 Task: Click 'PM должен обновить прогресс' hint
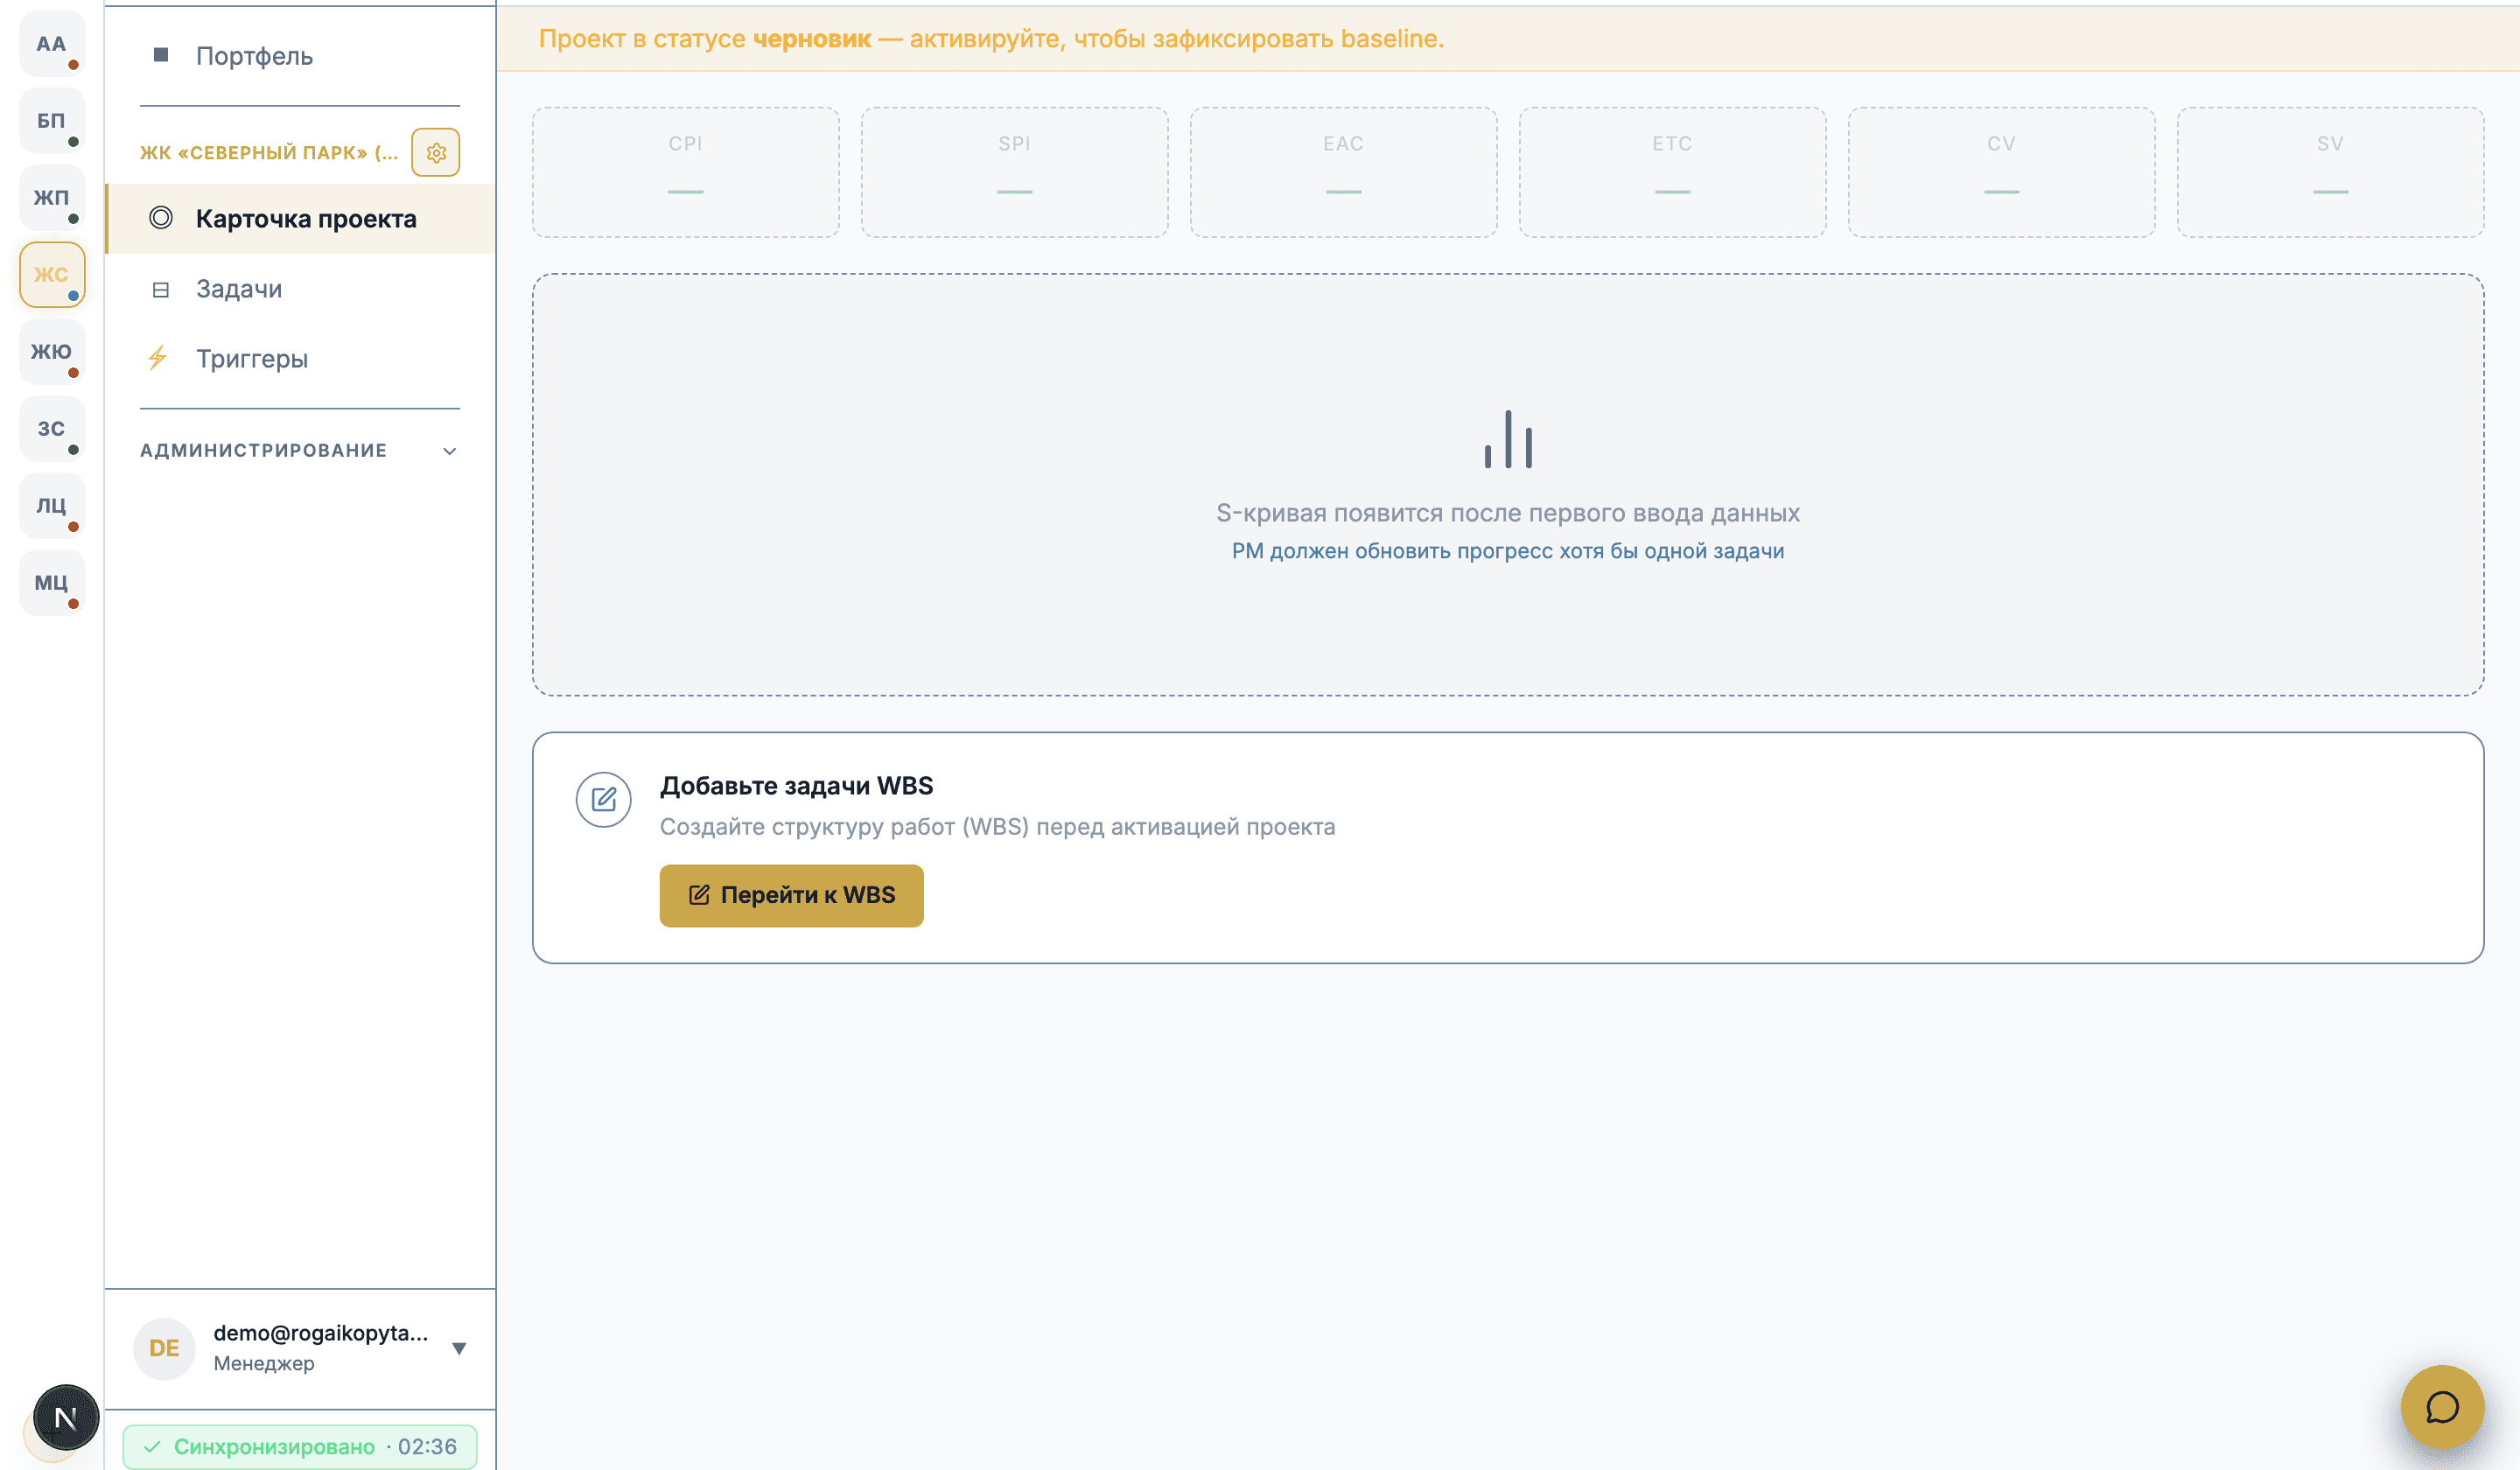[1508, 551]
